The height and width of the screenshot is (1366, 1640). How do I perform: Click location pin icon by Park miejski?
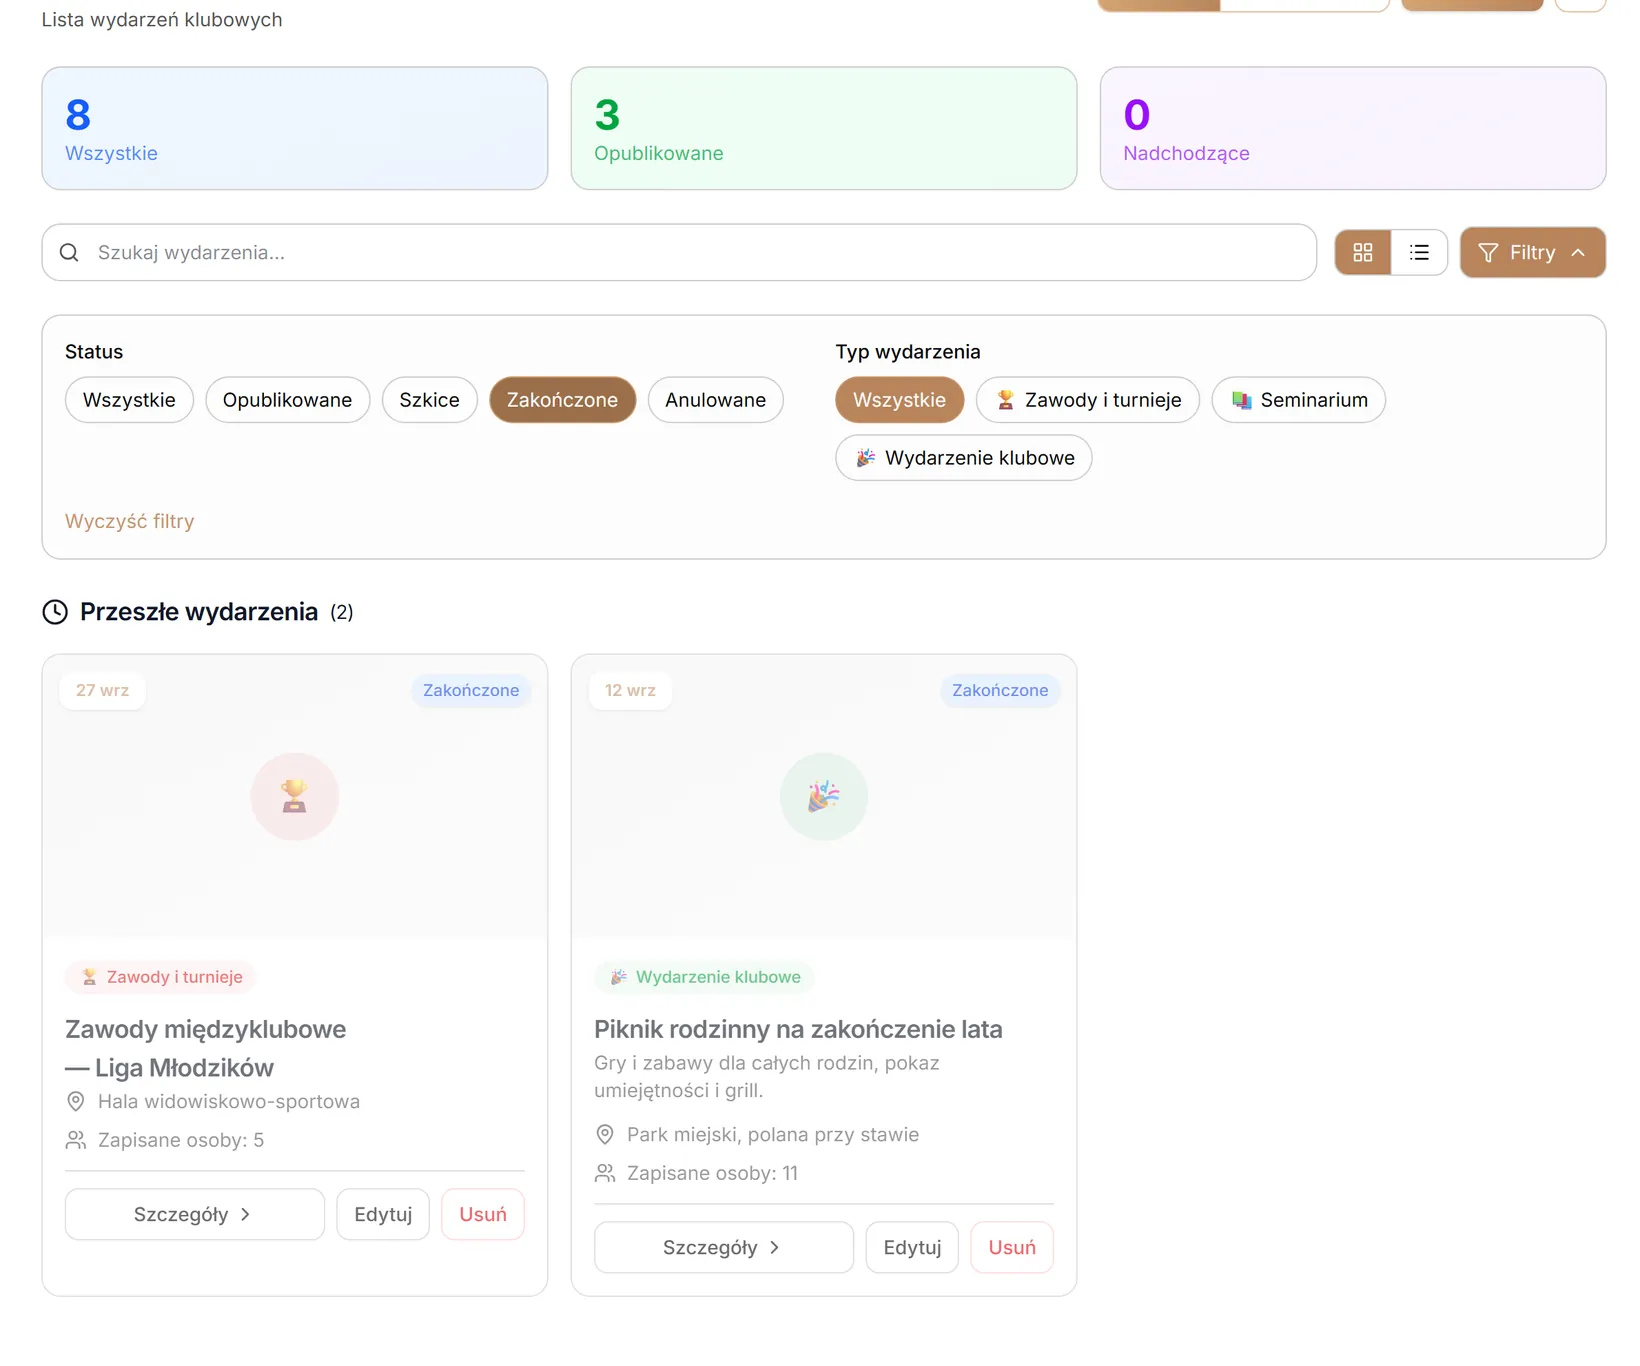point(604,1134)
